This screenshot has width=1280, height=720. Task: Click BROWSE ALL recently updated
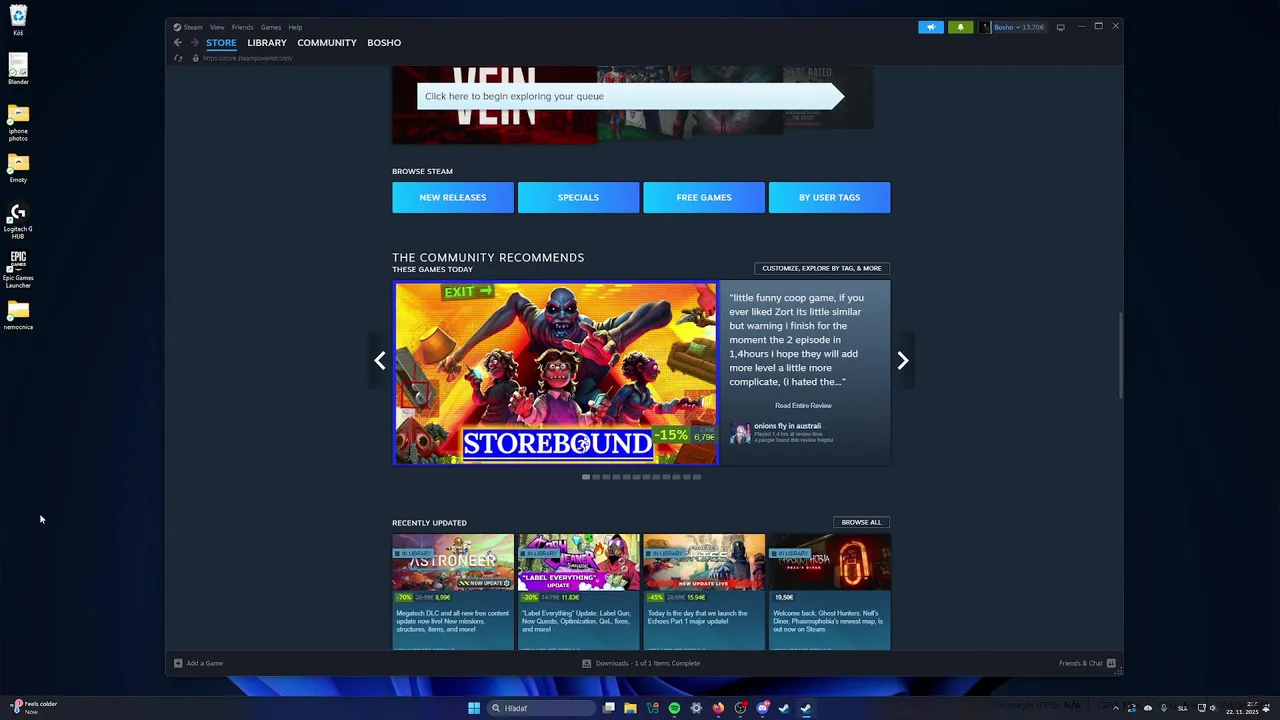tap(861, 522)
